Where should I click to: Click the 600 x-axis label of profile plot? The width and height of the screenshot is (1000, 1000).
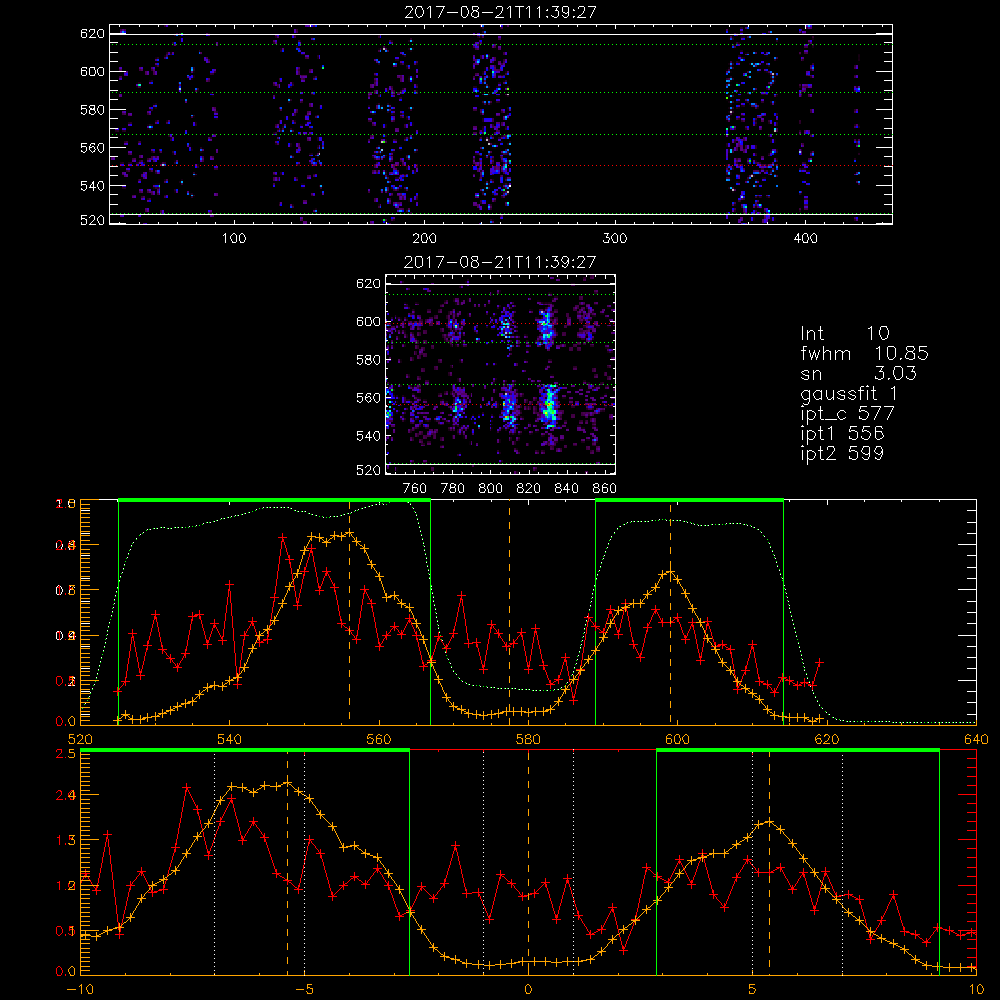click(677, 739)
